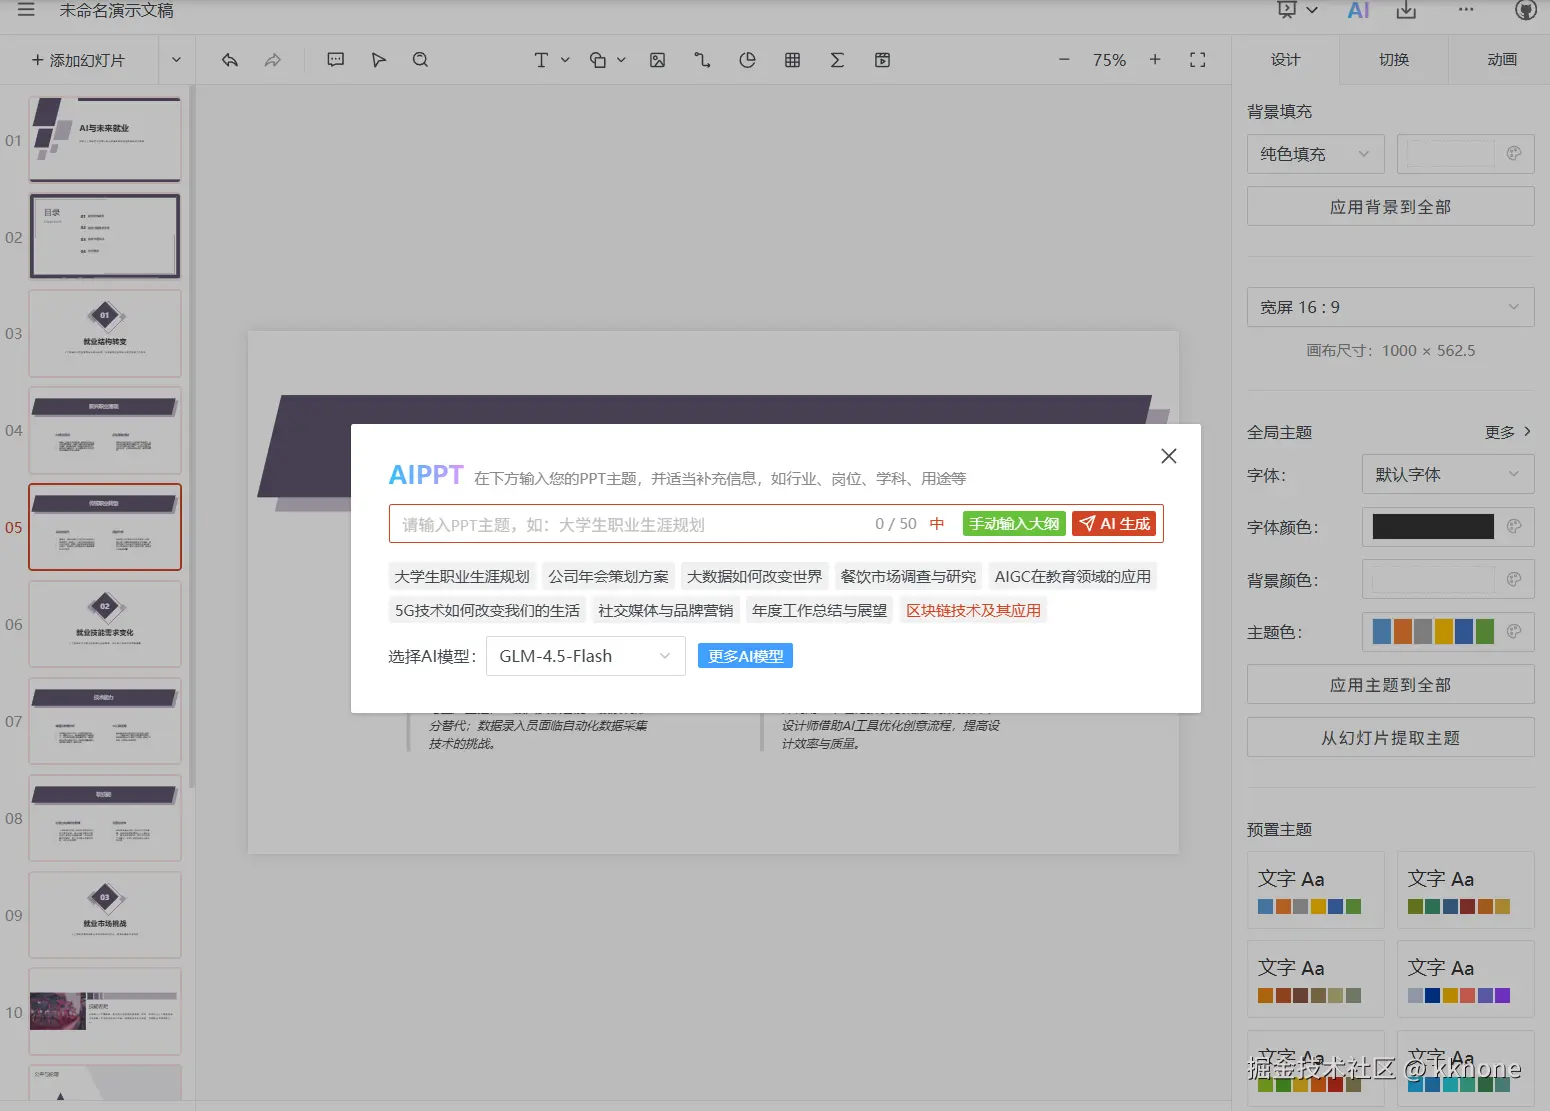
Task: Click the AI 生成 button
Action: 1113,523
